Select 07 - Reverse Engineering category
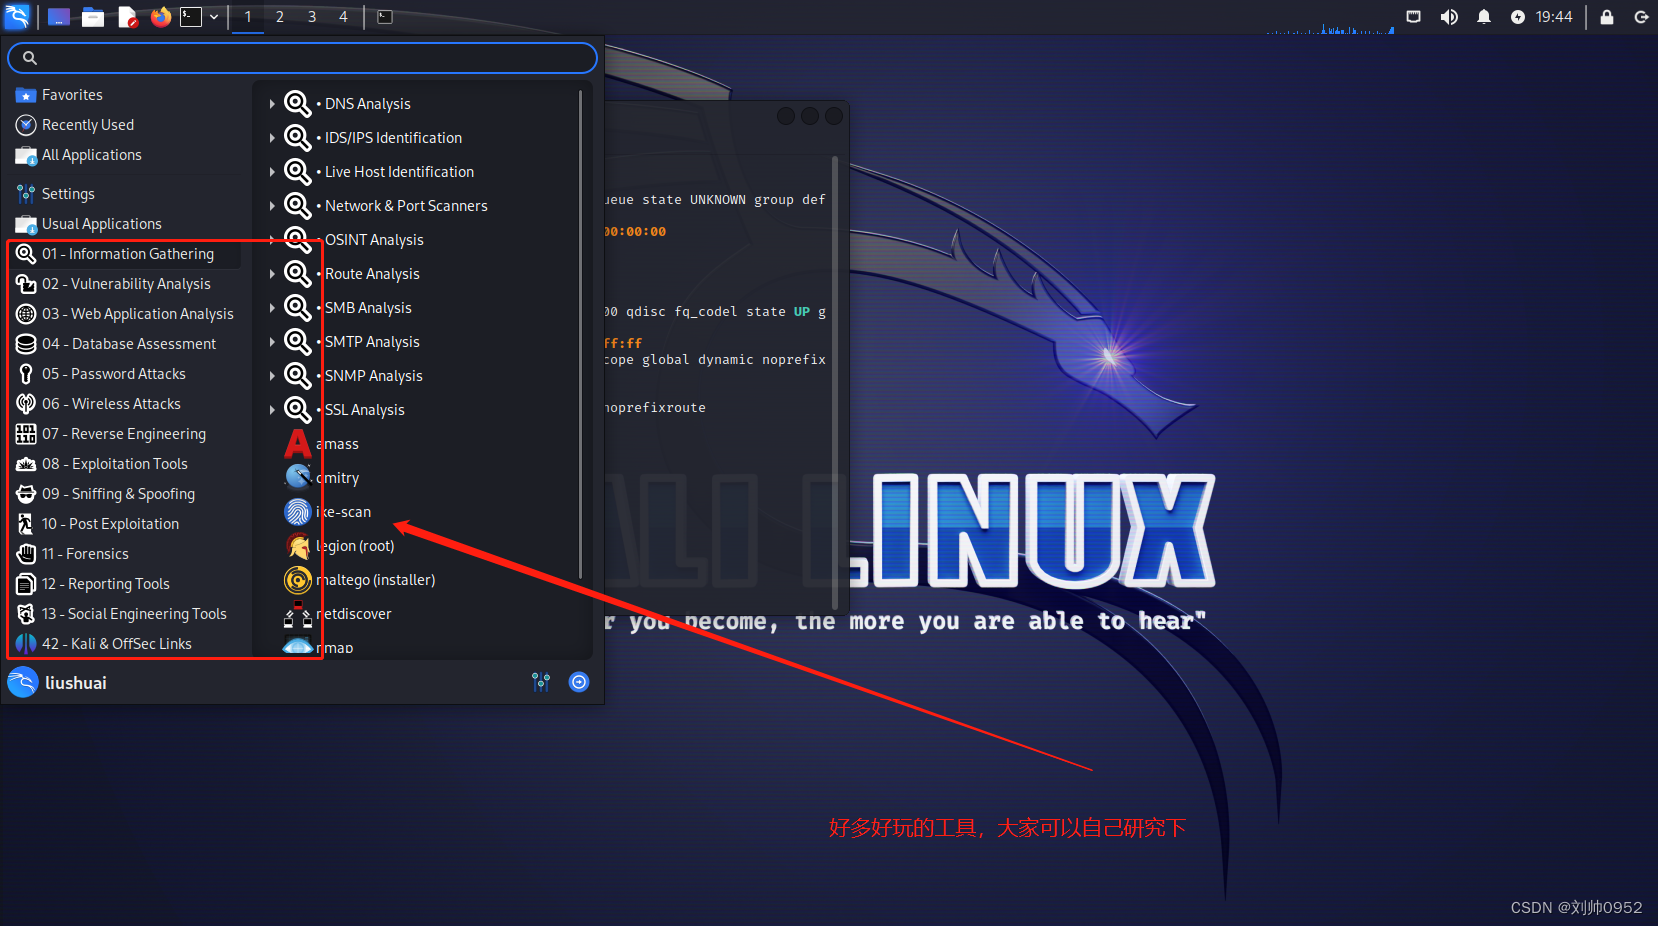This screenshot has width=1658, height=926. pos(125,434)
